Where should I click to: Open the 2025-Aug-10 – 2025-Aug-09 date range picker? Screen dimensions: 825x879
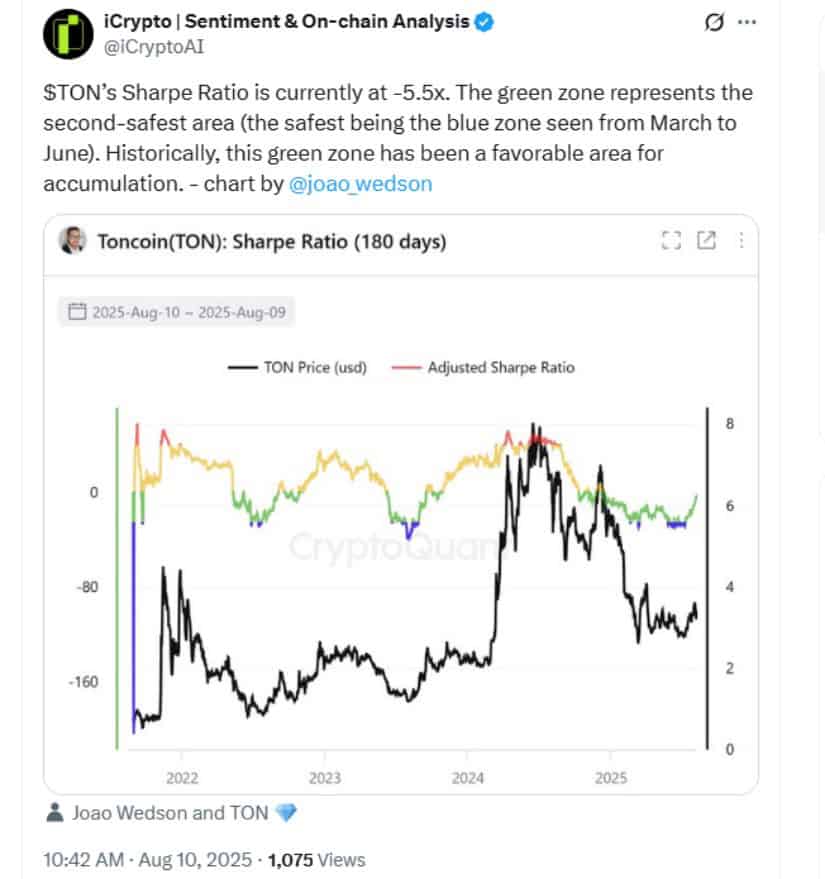point(177,312)
